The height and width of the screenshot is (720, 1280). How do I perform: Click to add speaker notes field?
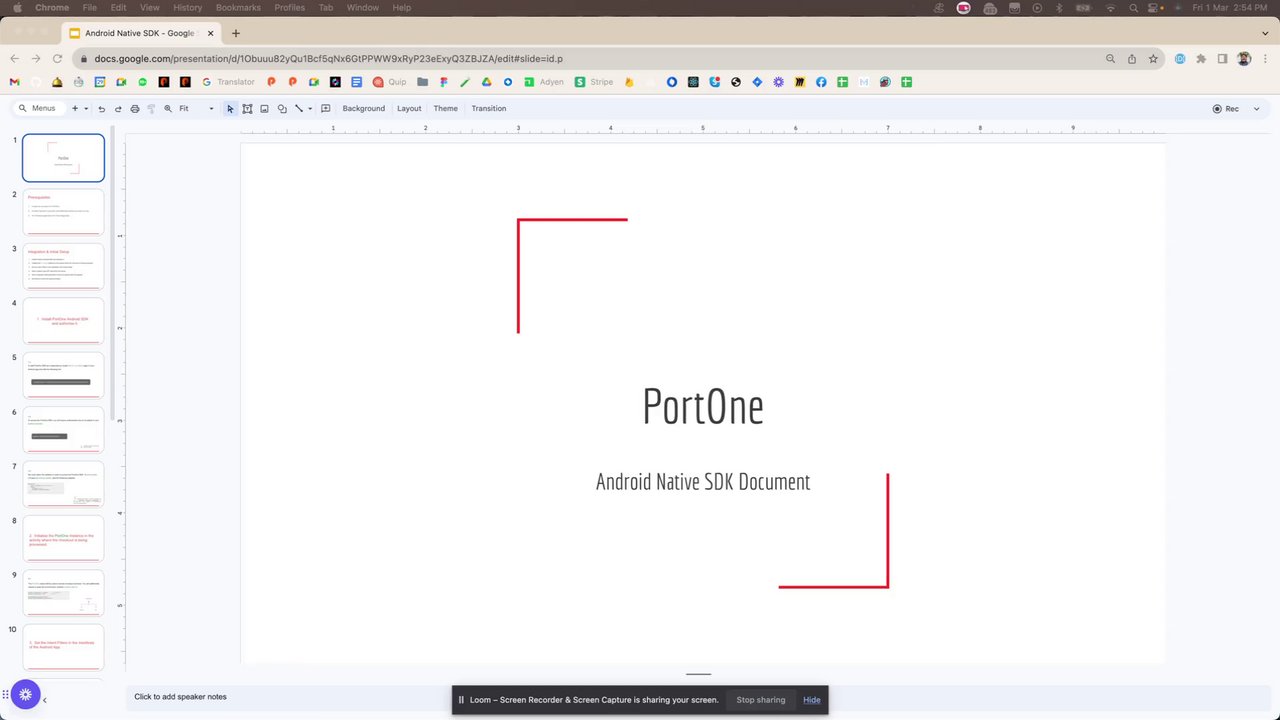click(181, 697)
